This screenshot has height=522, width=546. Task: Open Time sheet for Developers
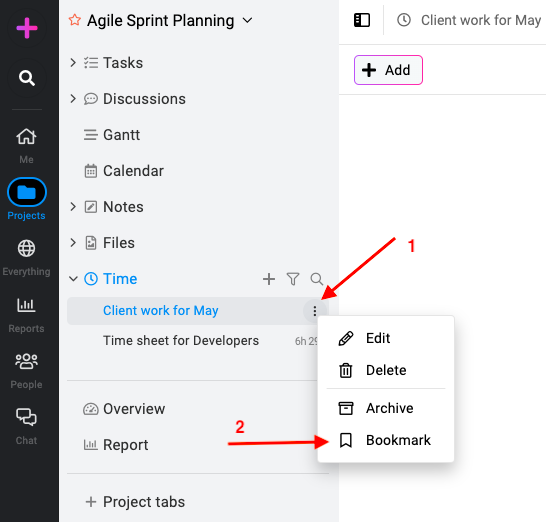(181, 341)
